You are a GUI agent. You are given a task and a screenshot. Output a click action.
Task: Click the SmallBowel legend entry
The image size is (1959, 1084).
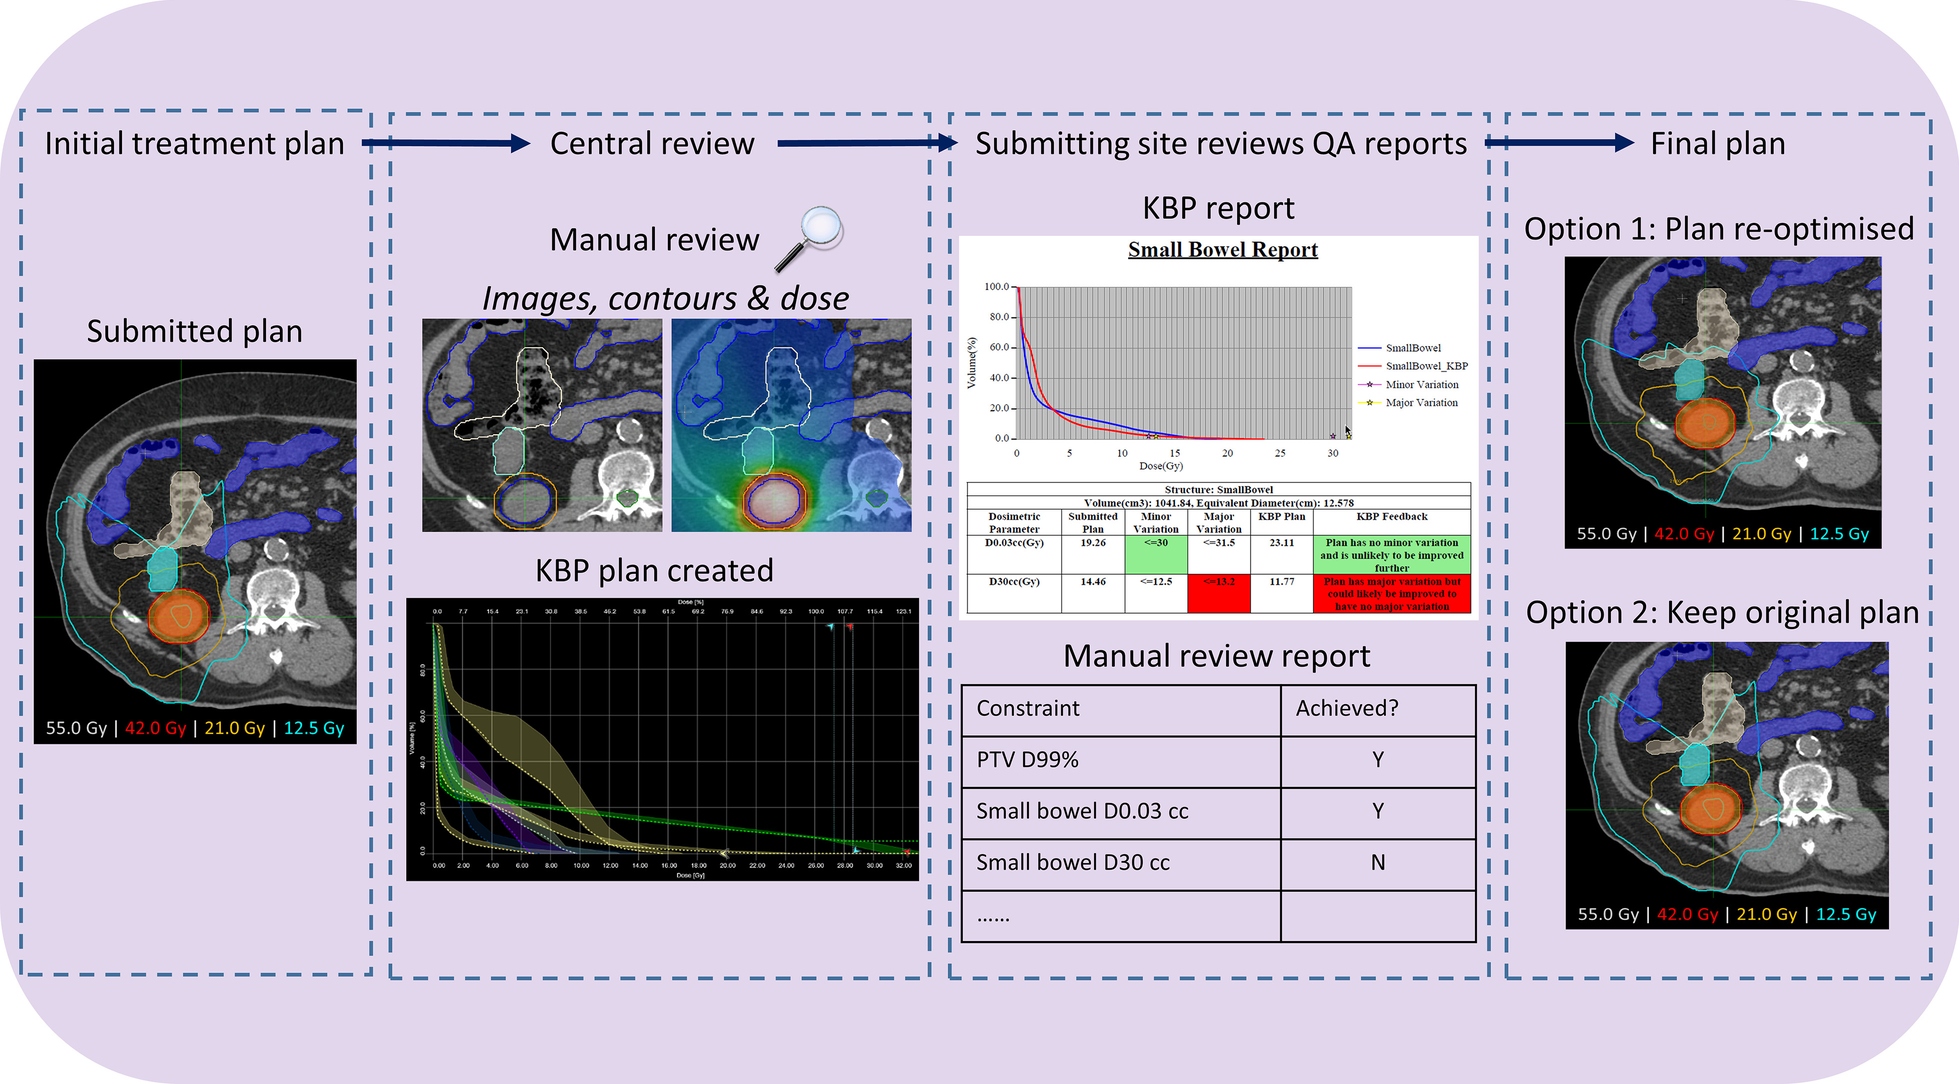[1400, 348]
